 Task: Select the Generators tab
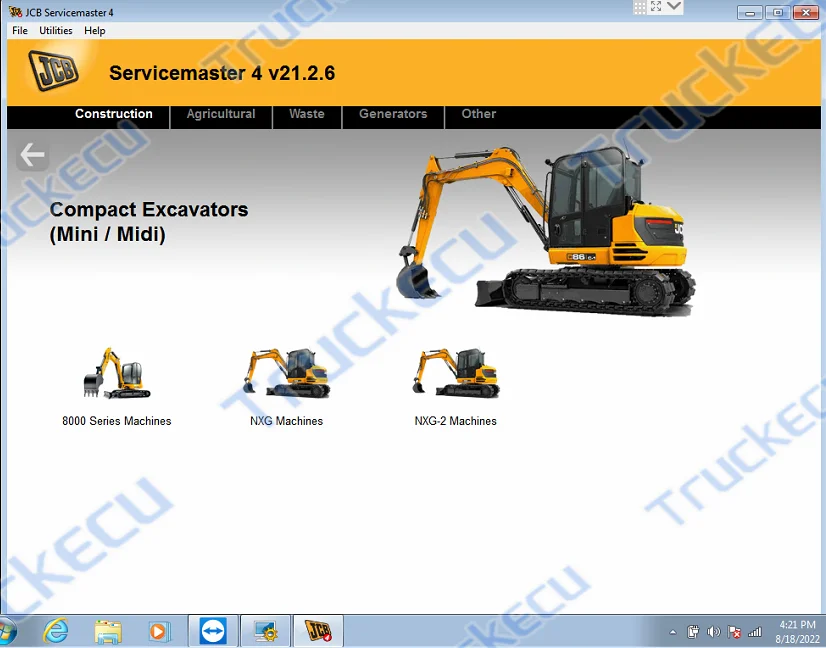(392, 114)
